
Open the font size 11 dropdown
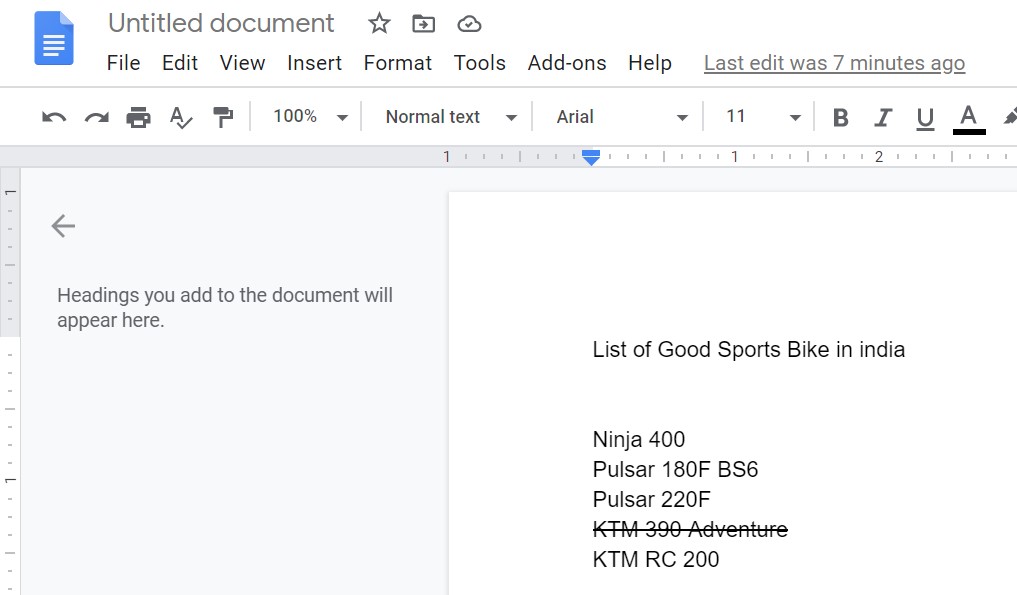(763, 117)
